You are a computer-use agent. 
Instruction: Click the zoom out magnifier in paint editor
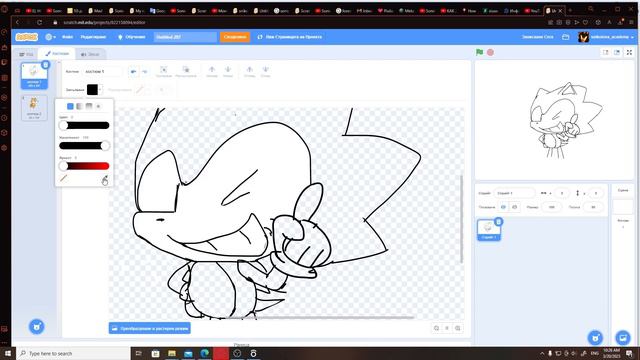(436, 328)
